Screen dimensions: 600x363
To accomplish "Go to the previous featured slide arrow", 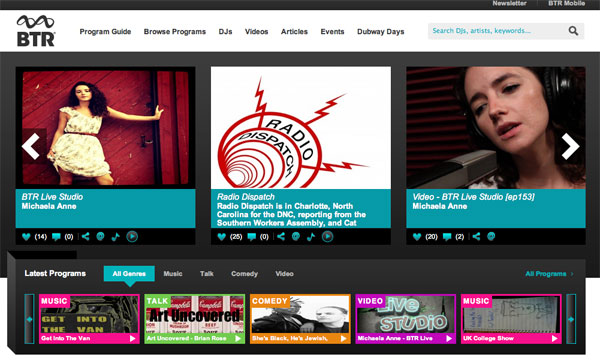I will (31, 146).
